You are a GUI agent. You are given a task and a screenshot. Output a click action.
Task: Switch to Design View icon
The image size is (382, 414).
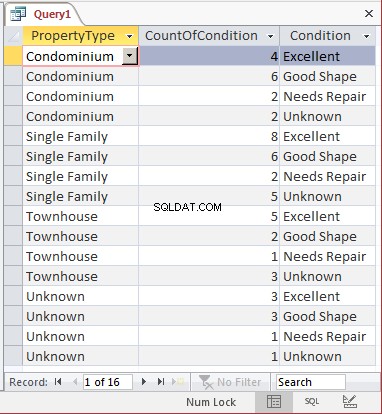click(350, 402)
